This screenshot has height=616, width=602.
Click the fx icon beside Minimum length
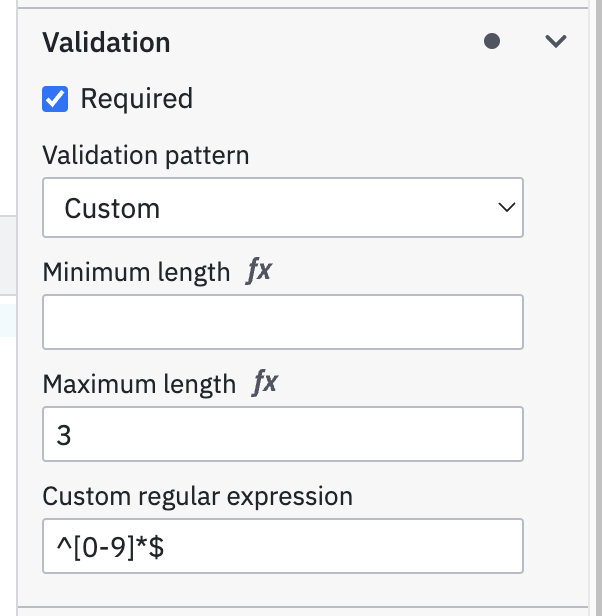click(259, 271)
